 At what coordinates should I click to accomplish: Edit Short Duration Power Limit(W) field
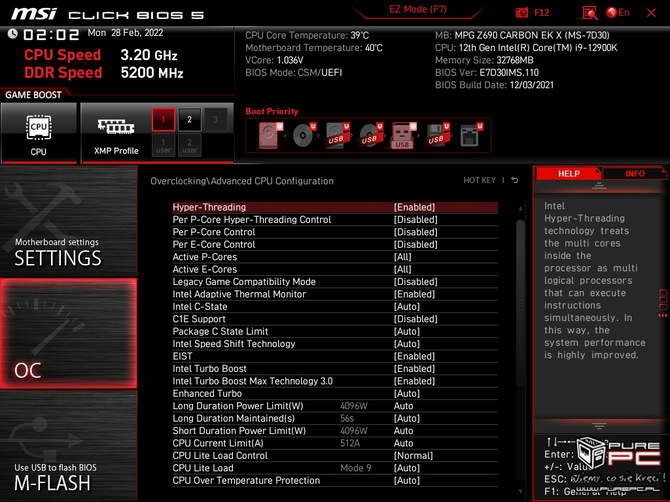click(x=403, y=430)
